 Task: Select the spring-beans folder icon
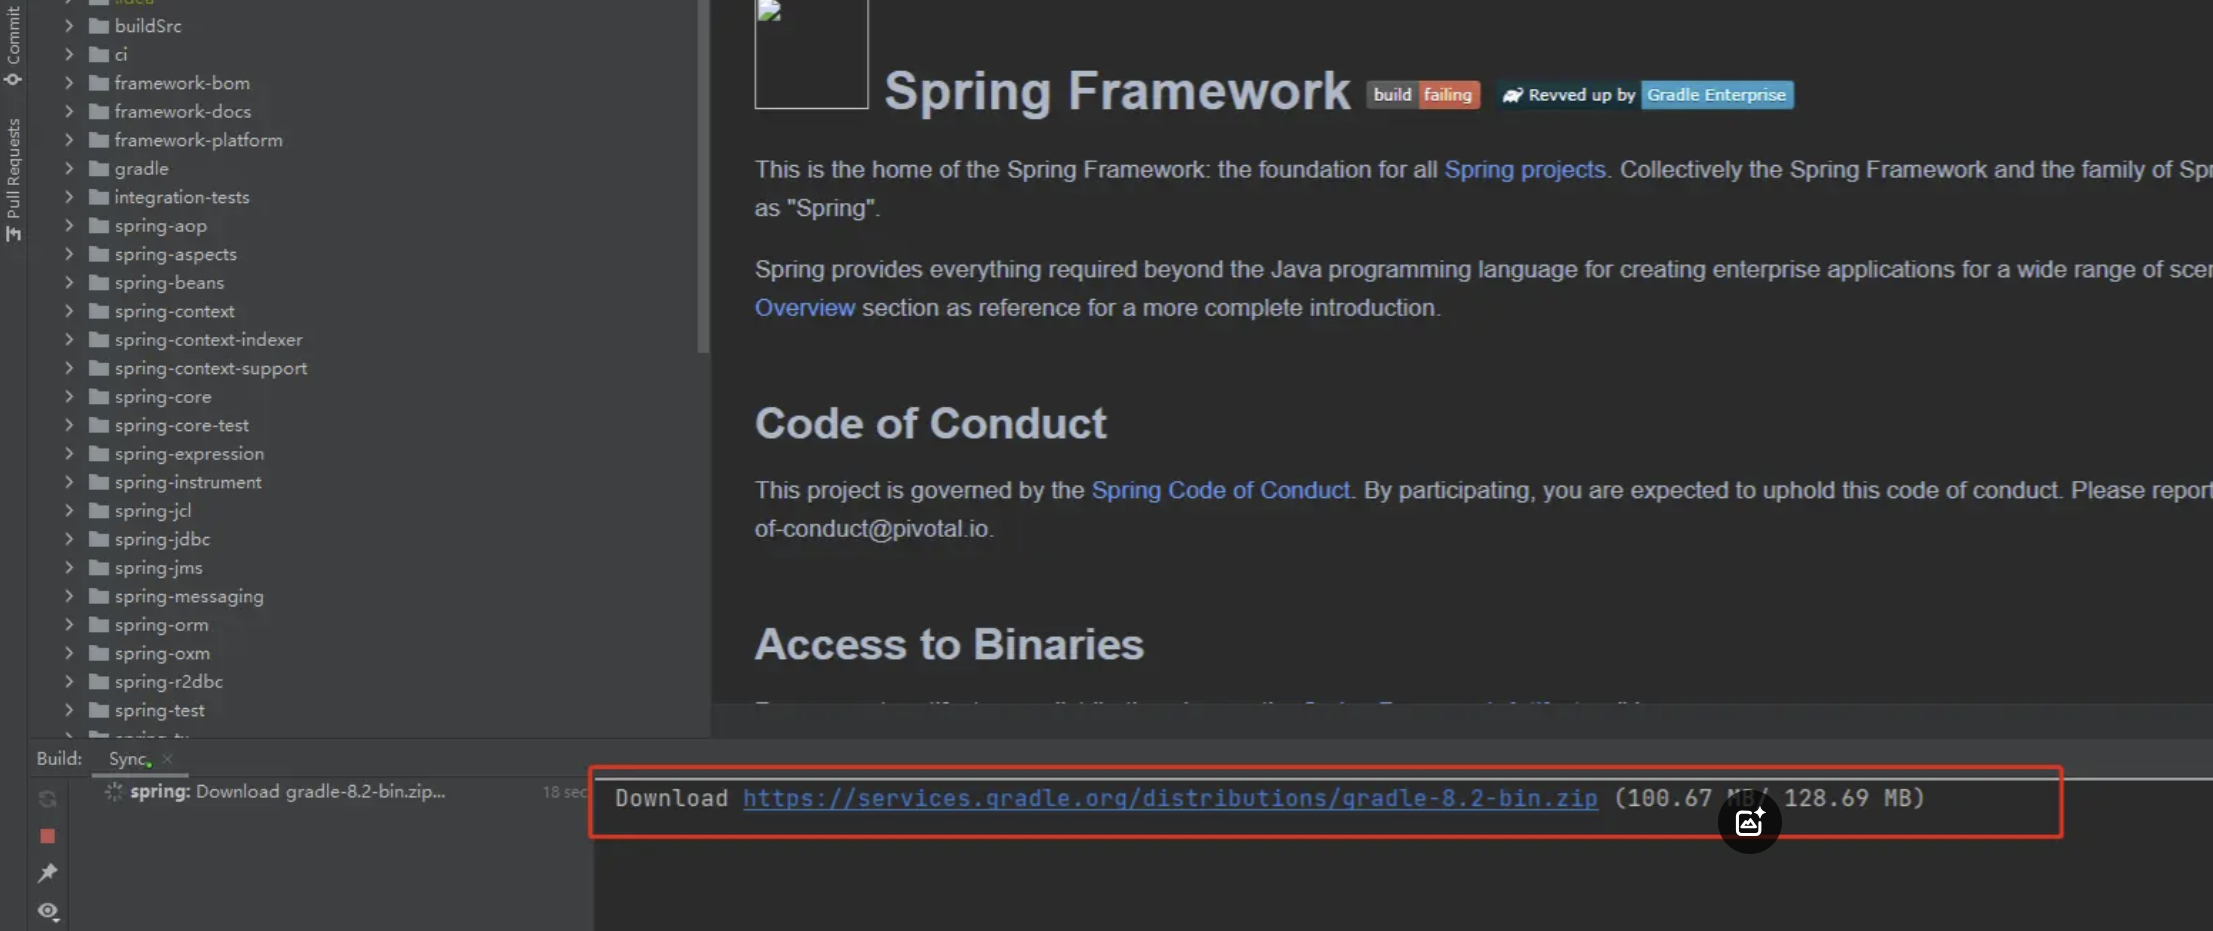pyautogui.click(x=98, y=282)
